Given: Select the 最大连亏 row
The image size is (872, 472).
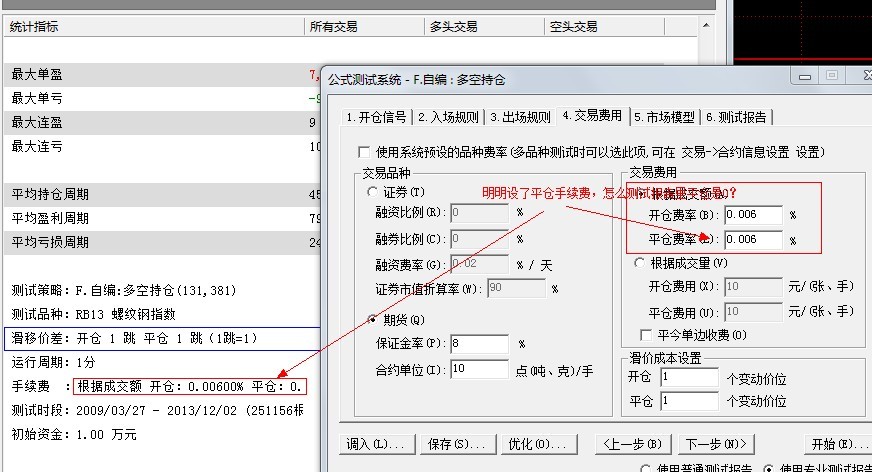Looking at the screenshot, I should (x=162, y=146).
